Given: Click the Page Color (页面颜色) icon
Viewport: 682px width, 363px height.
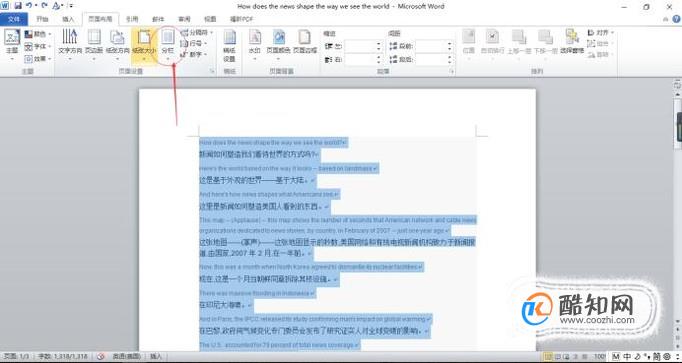Looking at the screenshot, I should 278,43.
